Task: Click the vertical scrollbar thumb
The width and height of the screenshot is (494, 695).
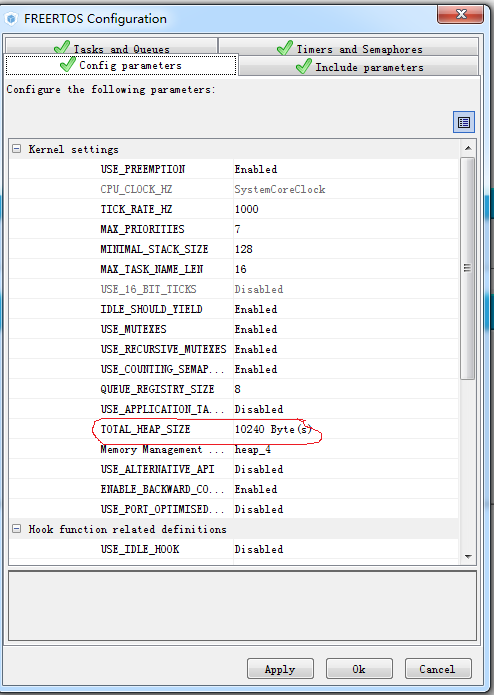Action: pyautogui.click(x=467, y=268)
